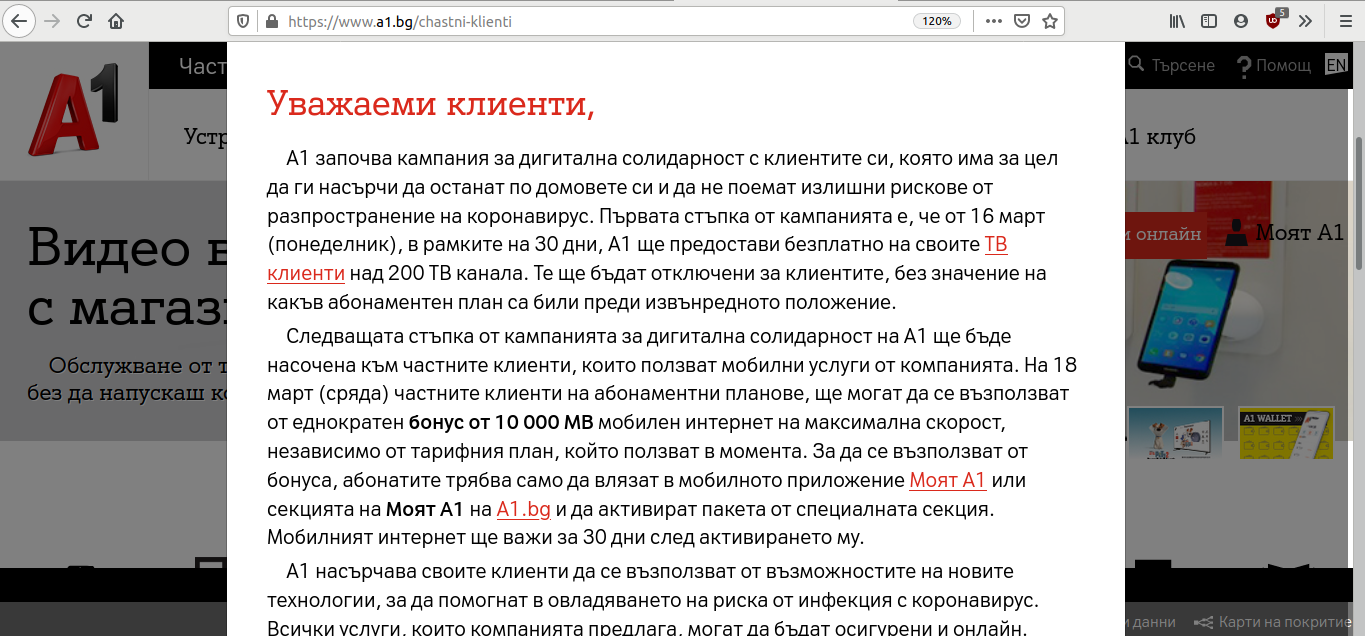This screenshot has height=636, width=1365.
Task: Save page to Pocket
Action: click(x=1022, y=21)
